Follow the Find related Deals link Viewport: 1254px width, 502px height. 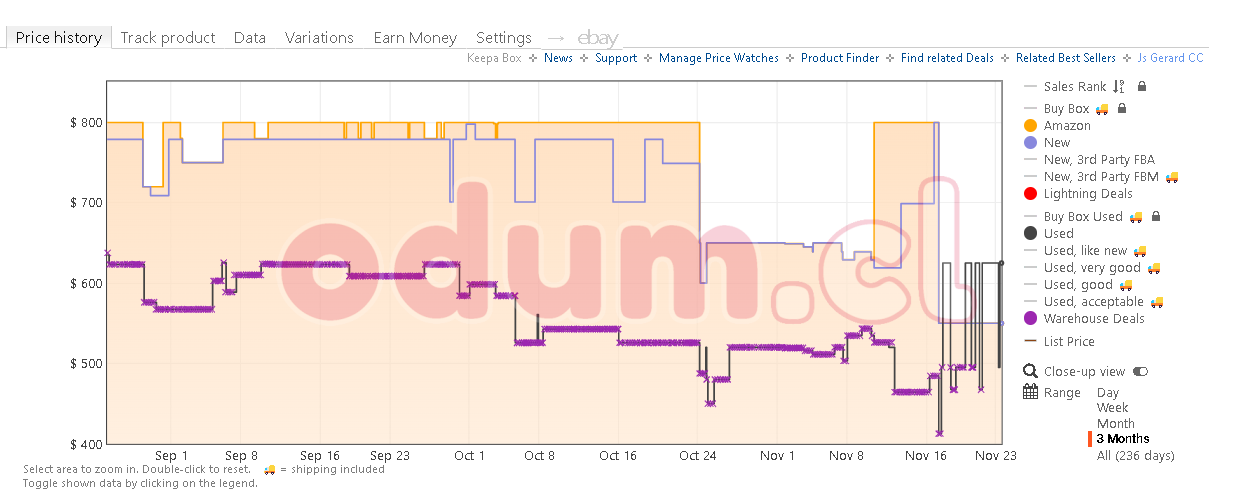pos(947,58)
